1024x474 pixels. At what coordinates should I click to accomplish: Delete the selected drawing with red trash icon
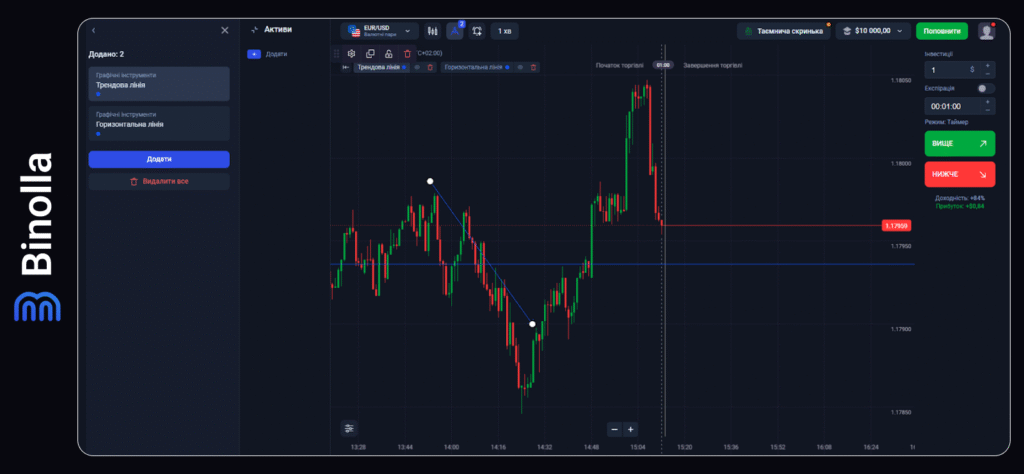pos(407,53)
